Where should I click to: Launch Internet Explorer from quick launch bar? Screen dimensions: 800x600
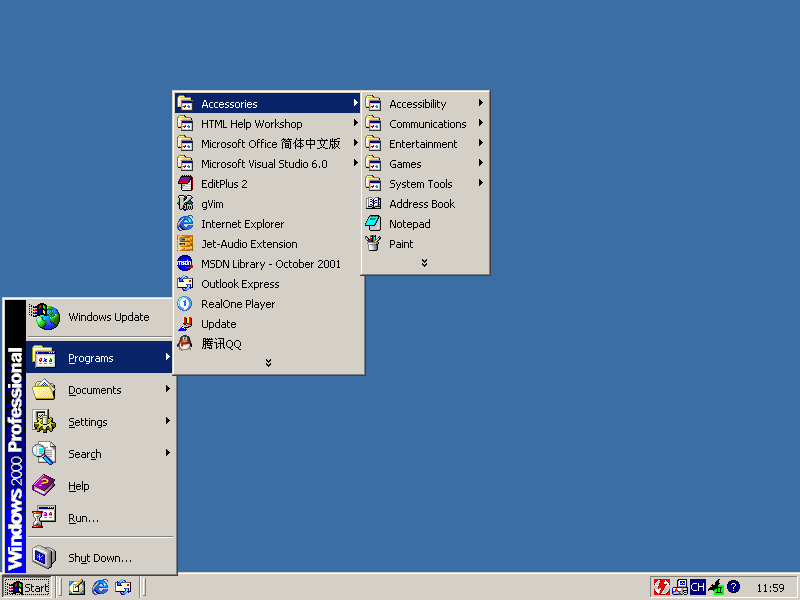(100, 588)
